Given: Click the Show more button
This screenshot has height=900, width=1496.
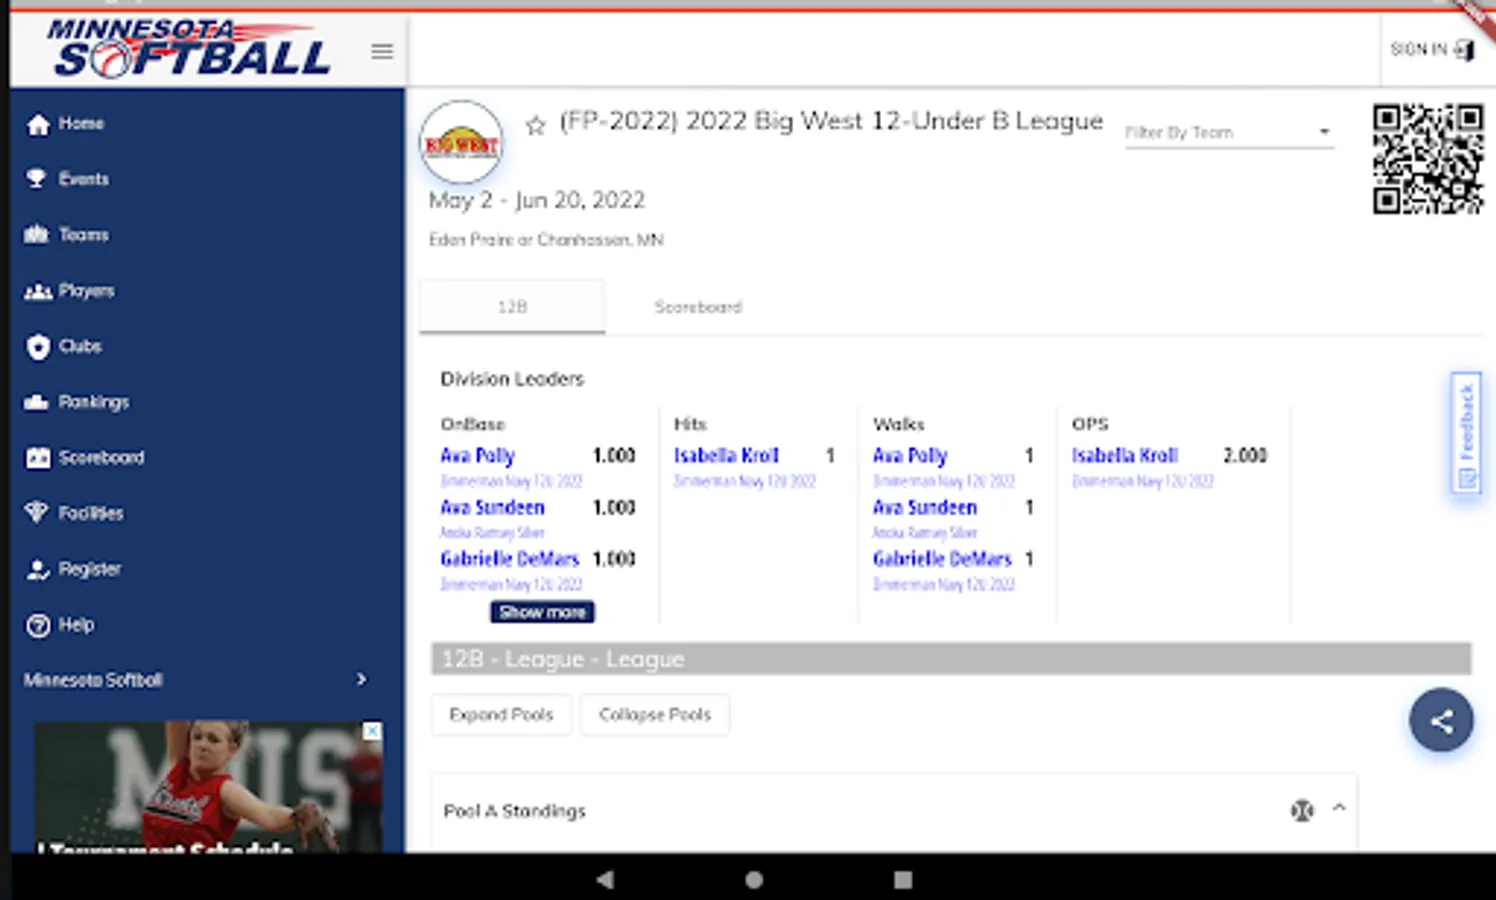Looking at the screenshot, I should [x=542, y=612].
